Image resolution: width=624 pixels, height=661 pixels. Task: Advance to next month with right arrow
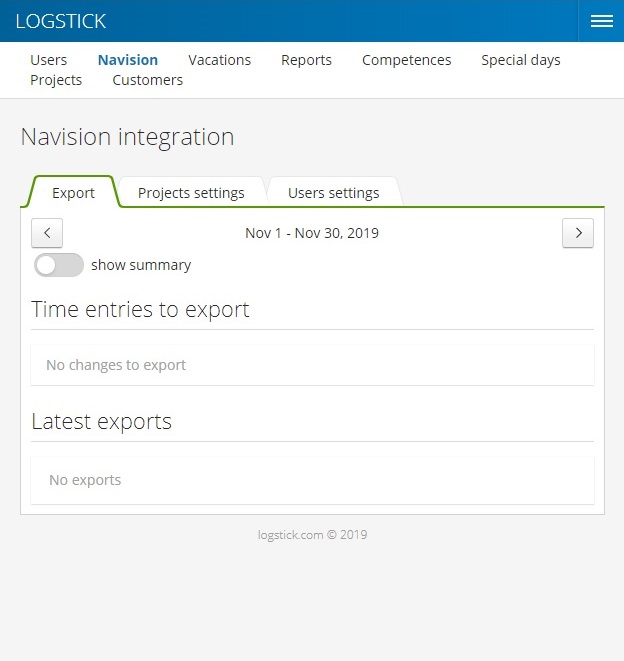tap(578, 233)
